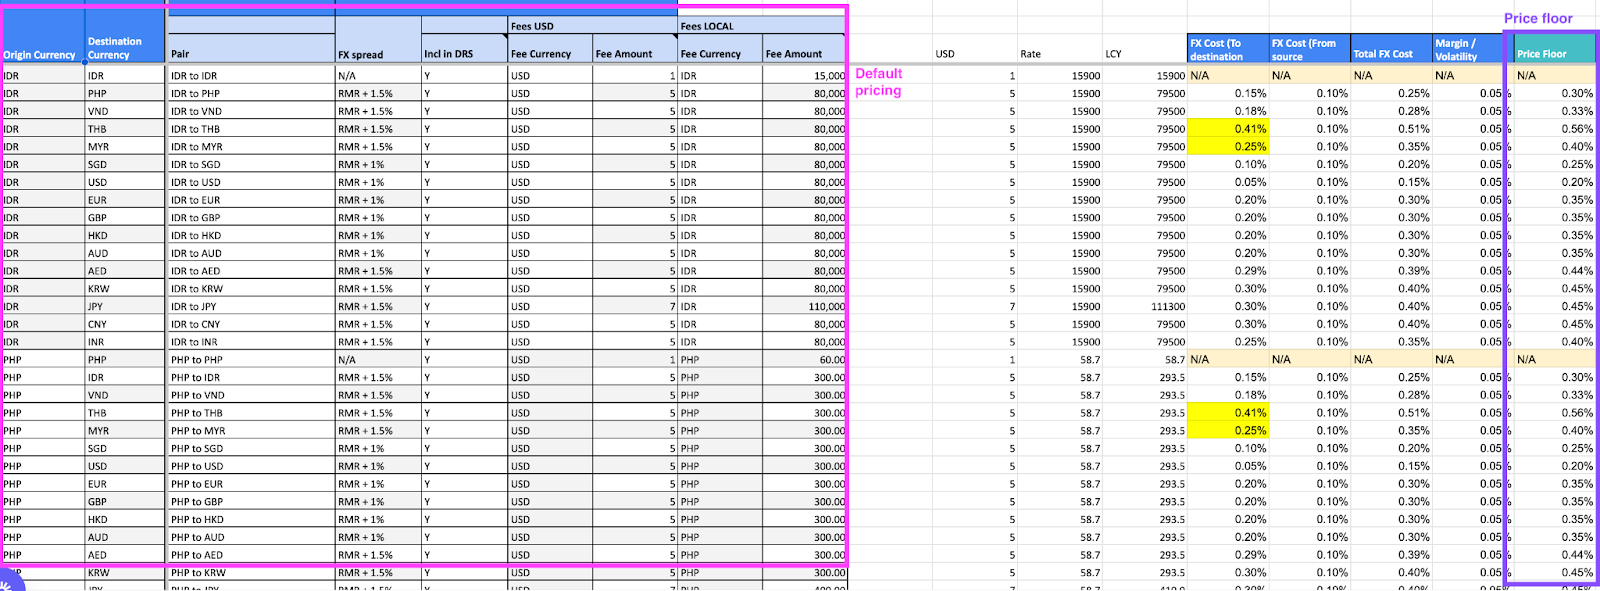Select the IDR to KRW pair cell
Screen dimensions: 1600x591
click(251, 288)
